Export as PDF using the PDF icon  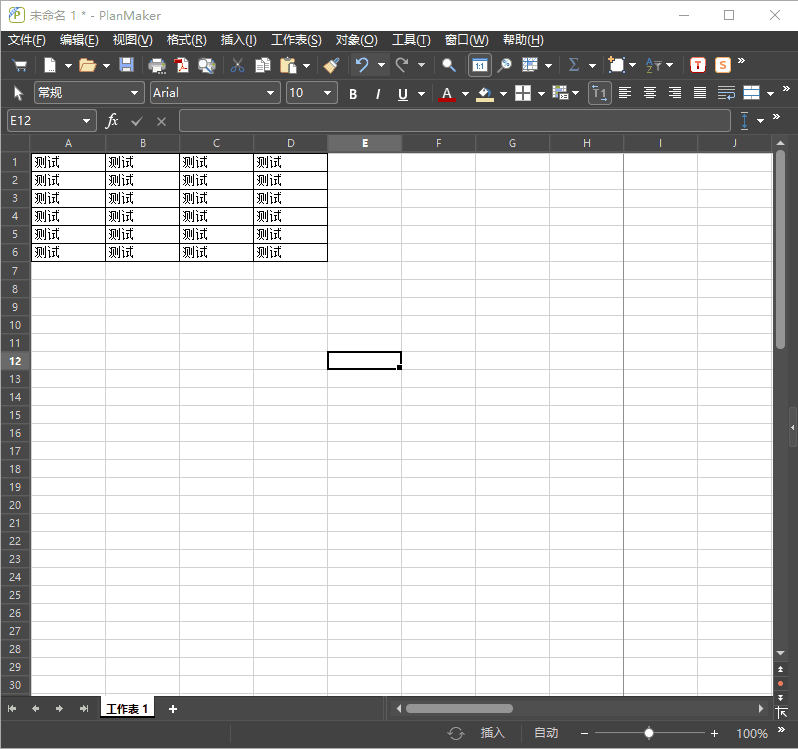tap(182, 65)
